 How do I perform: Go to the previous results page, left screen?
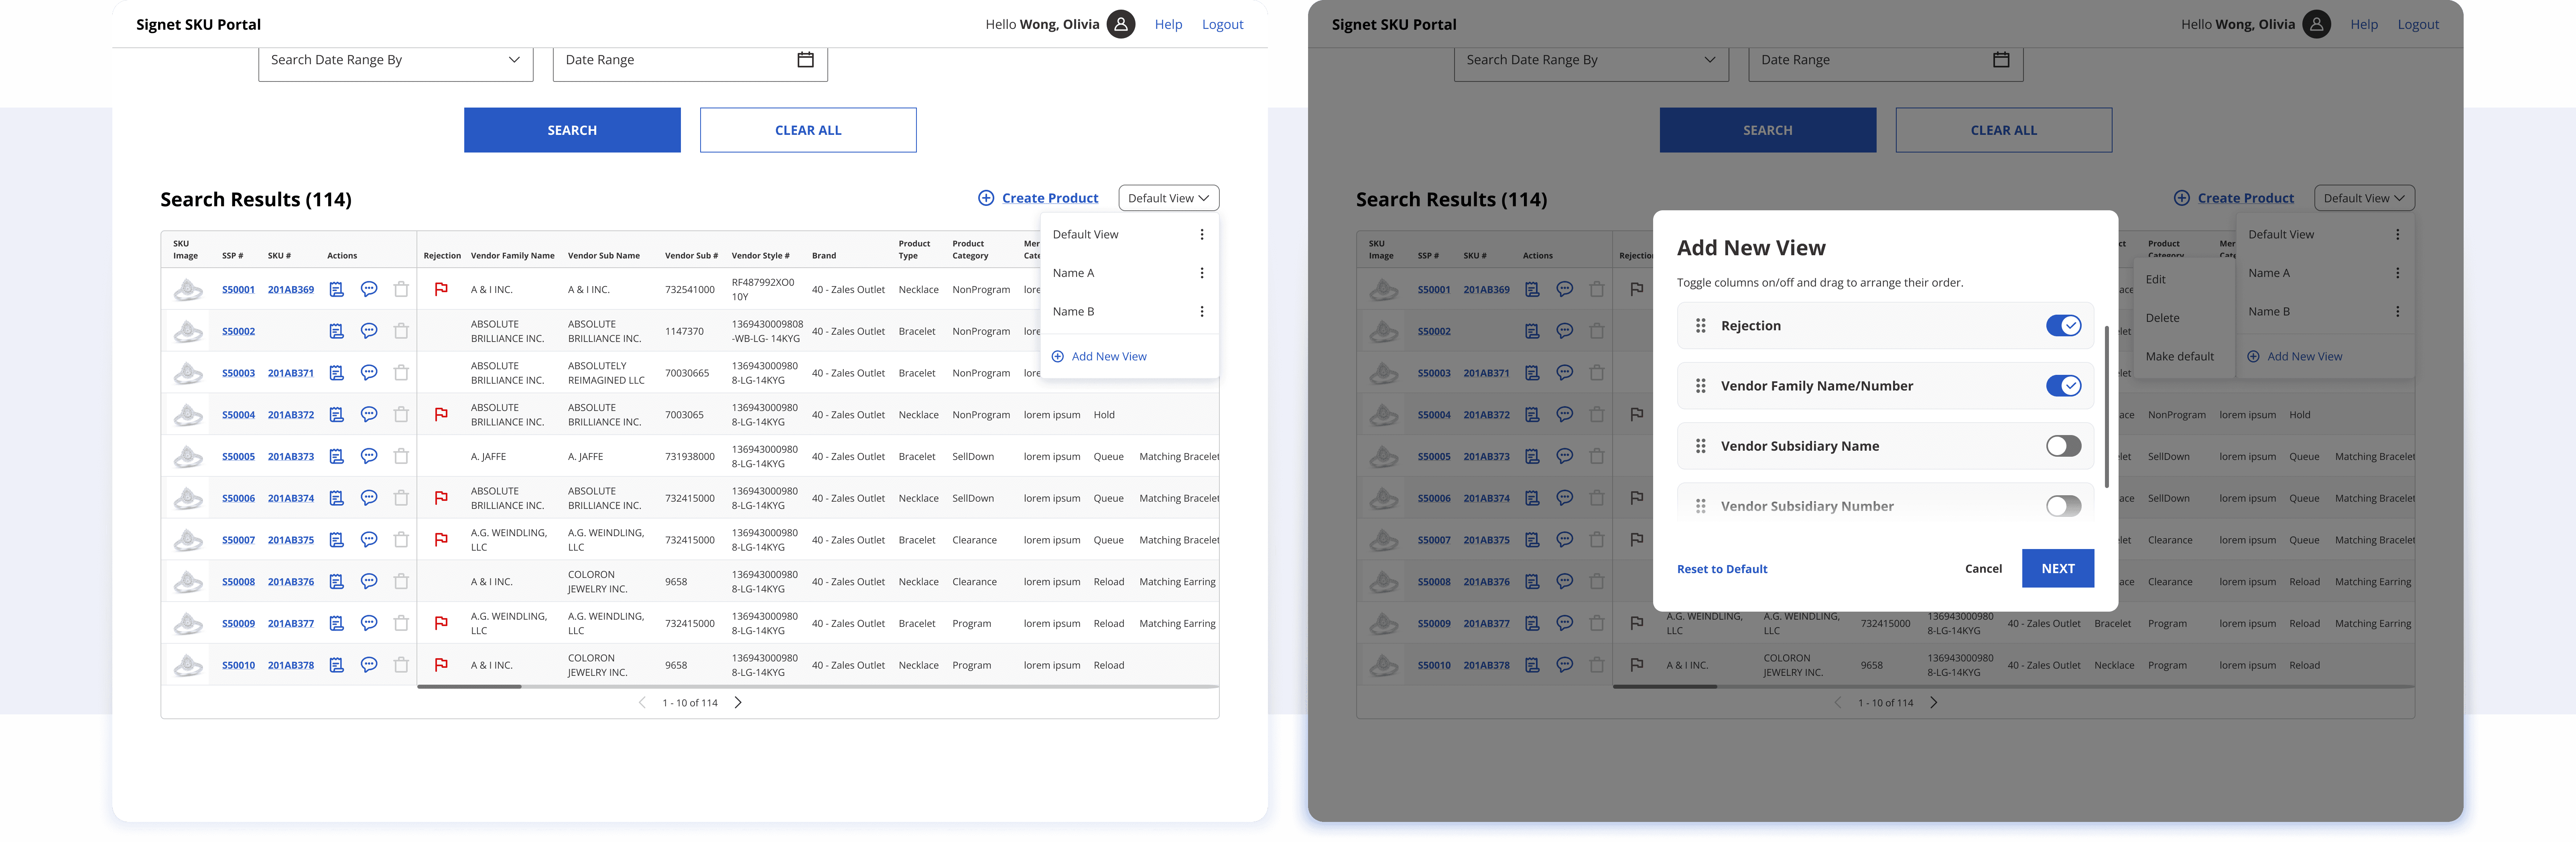click(642, 703)
